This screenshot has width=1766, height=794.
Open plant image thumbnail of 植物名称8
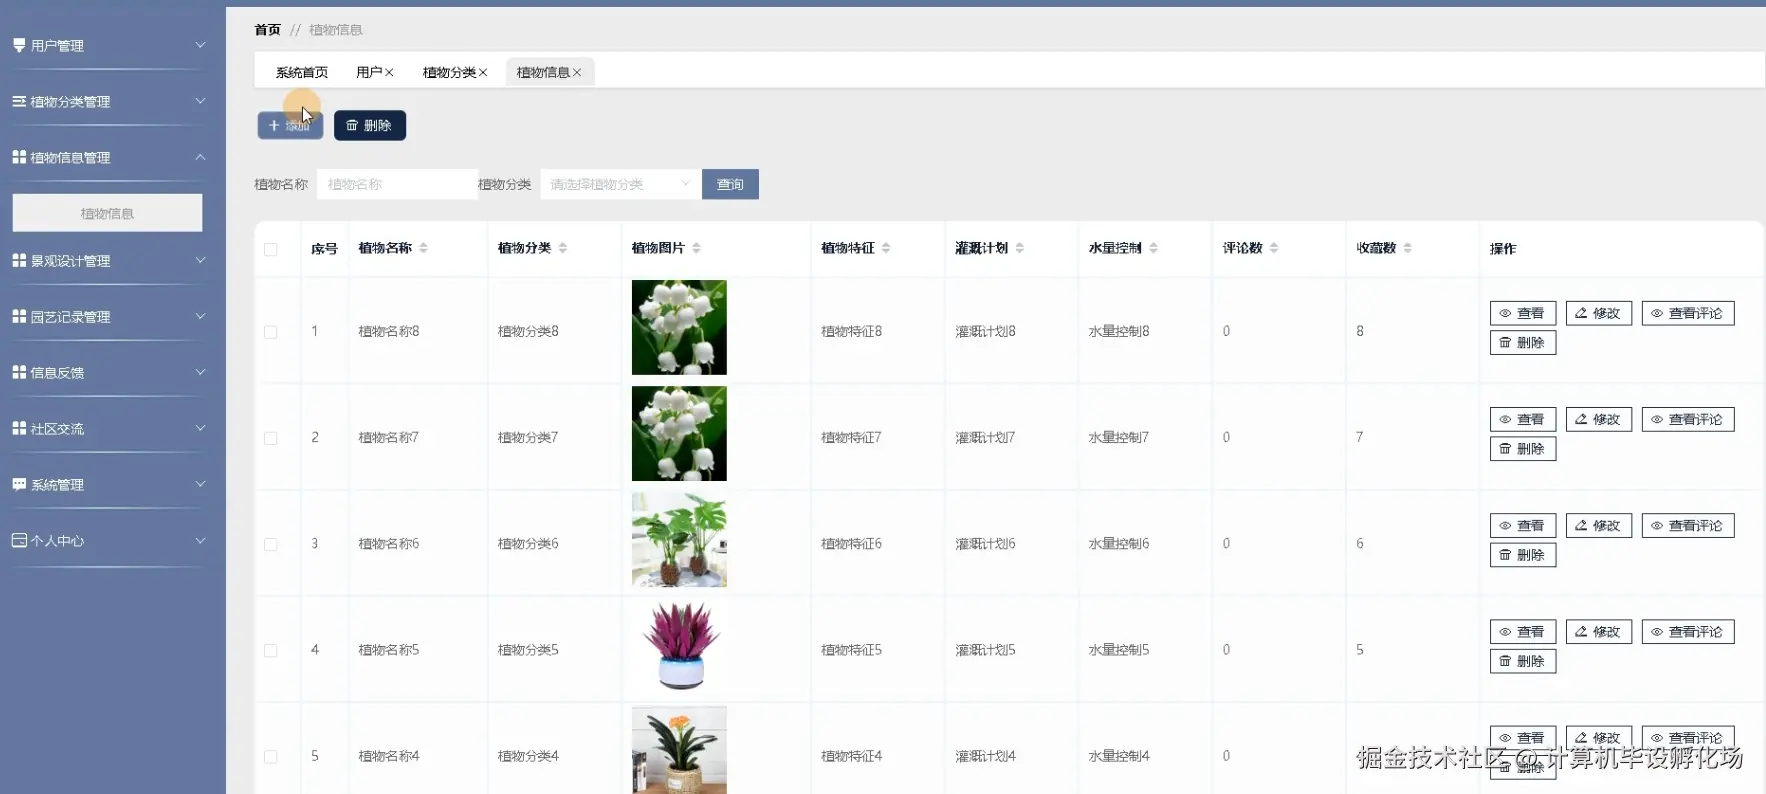click(x=679, y=327)
